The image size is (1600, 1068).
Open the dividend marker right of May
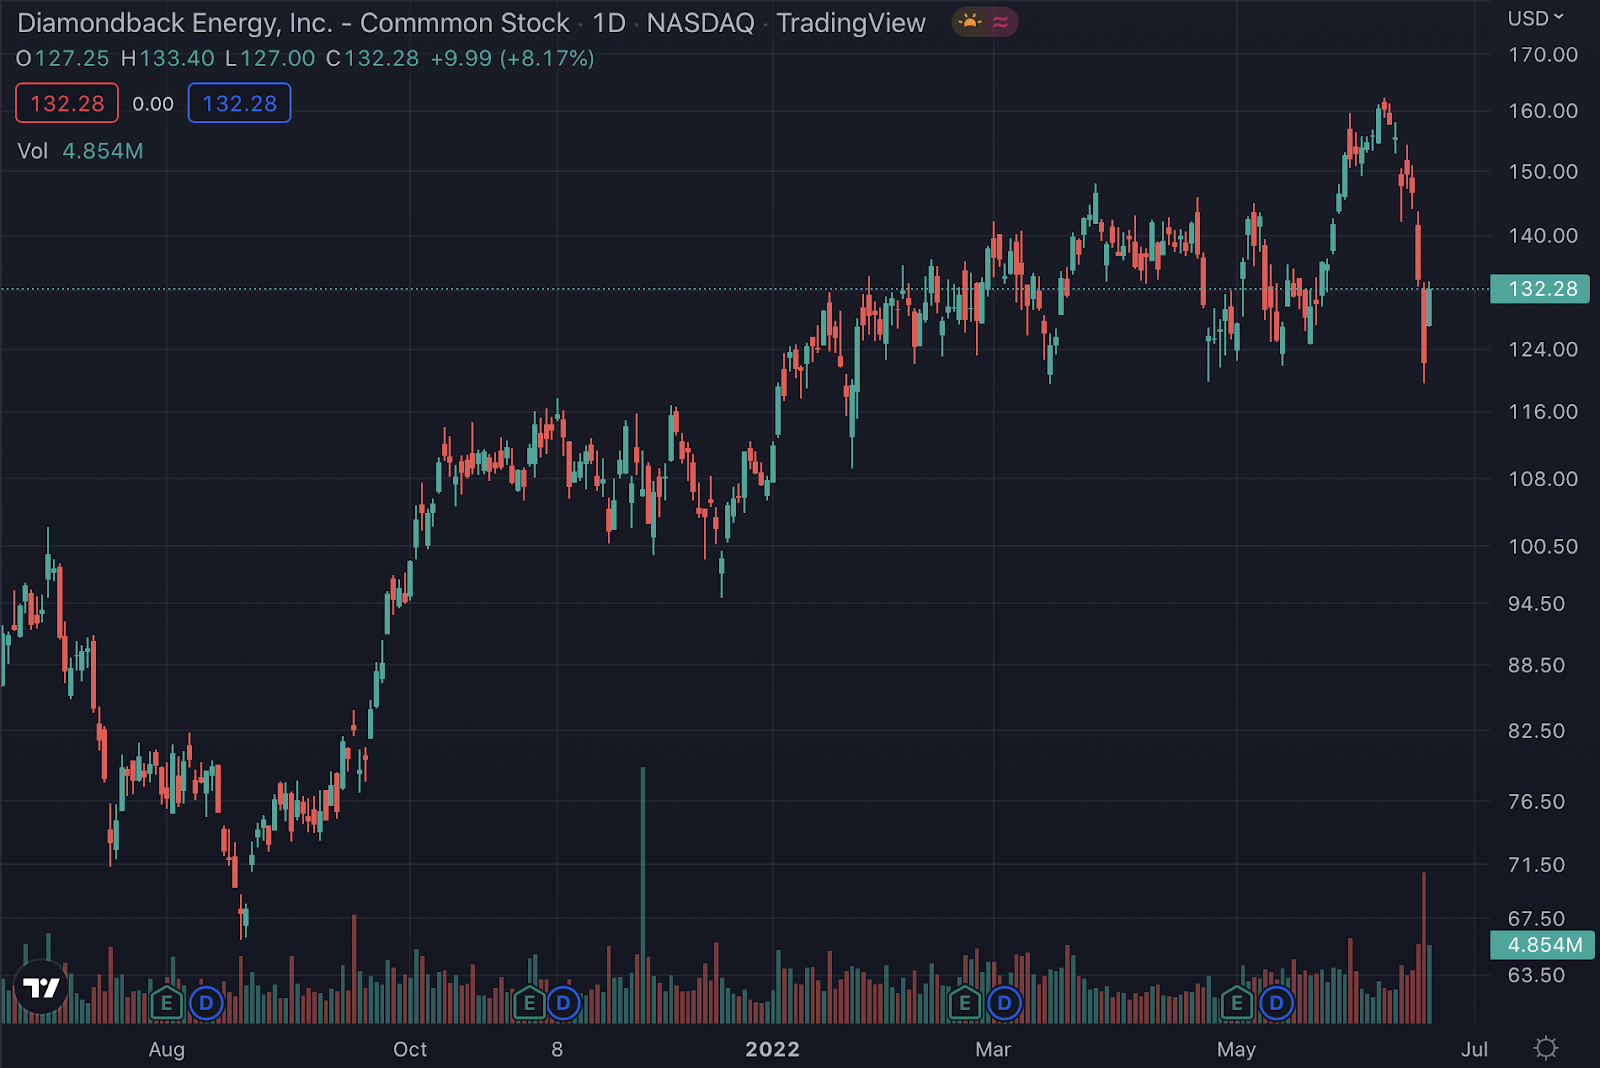1277,1002
